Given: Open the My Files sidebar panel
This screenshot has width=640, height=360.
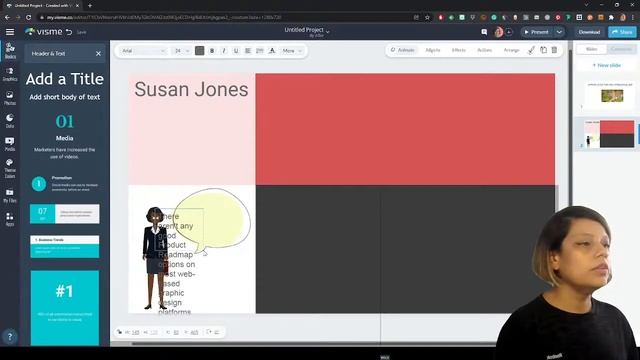Looking at the screenshot, I should [x=10, y=196].
